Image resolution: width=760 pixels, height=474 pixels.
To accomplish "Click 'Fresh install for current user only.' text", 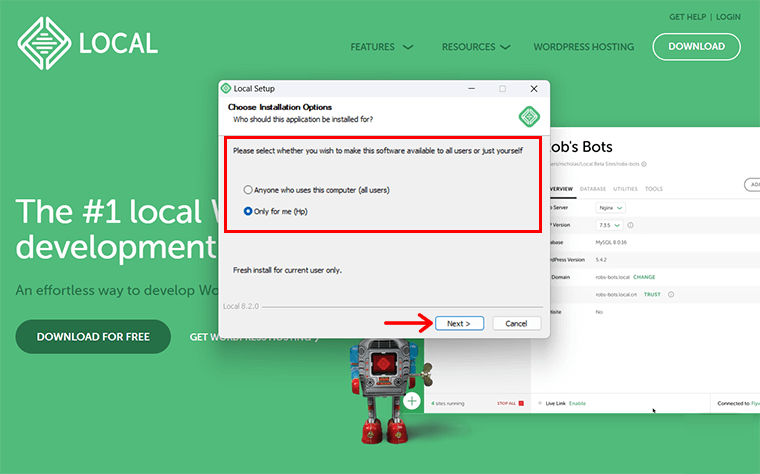I will pyautogui.click(x=287, y=270).
